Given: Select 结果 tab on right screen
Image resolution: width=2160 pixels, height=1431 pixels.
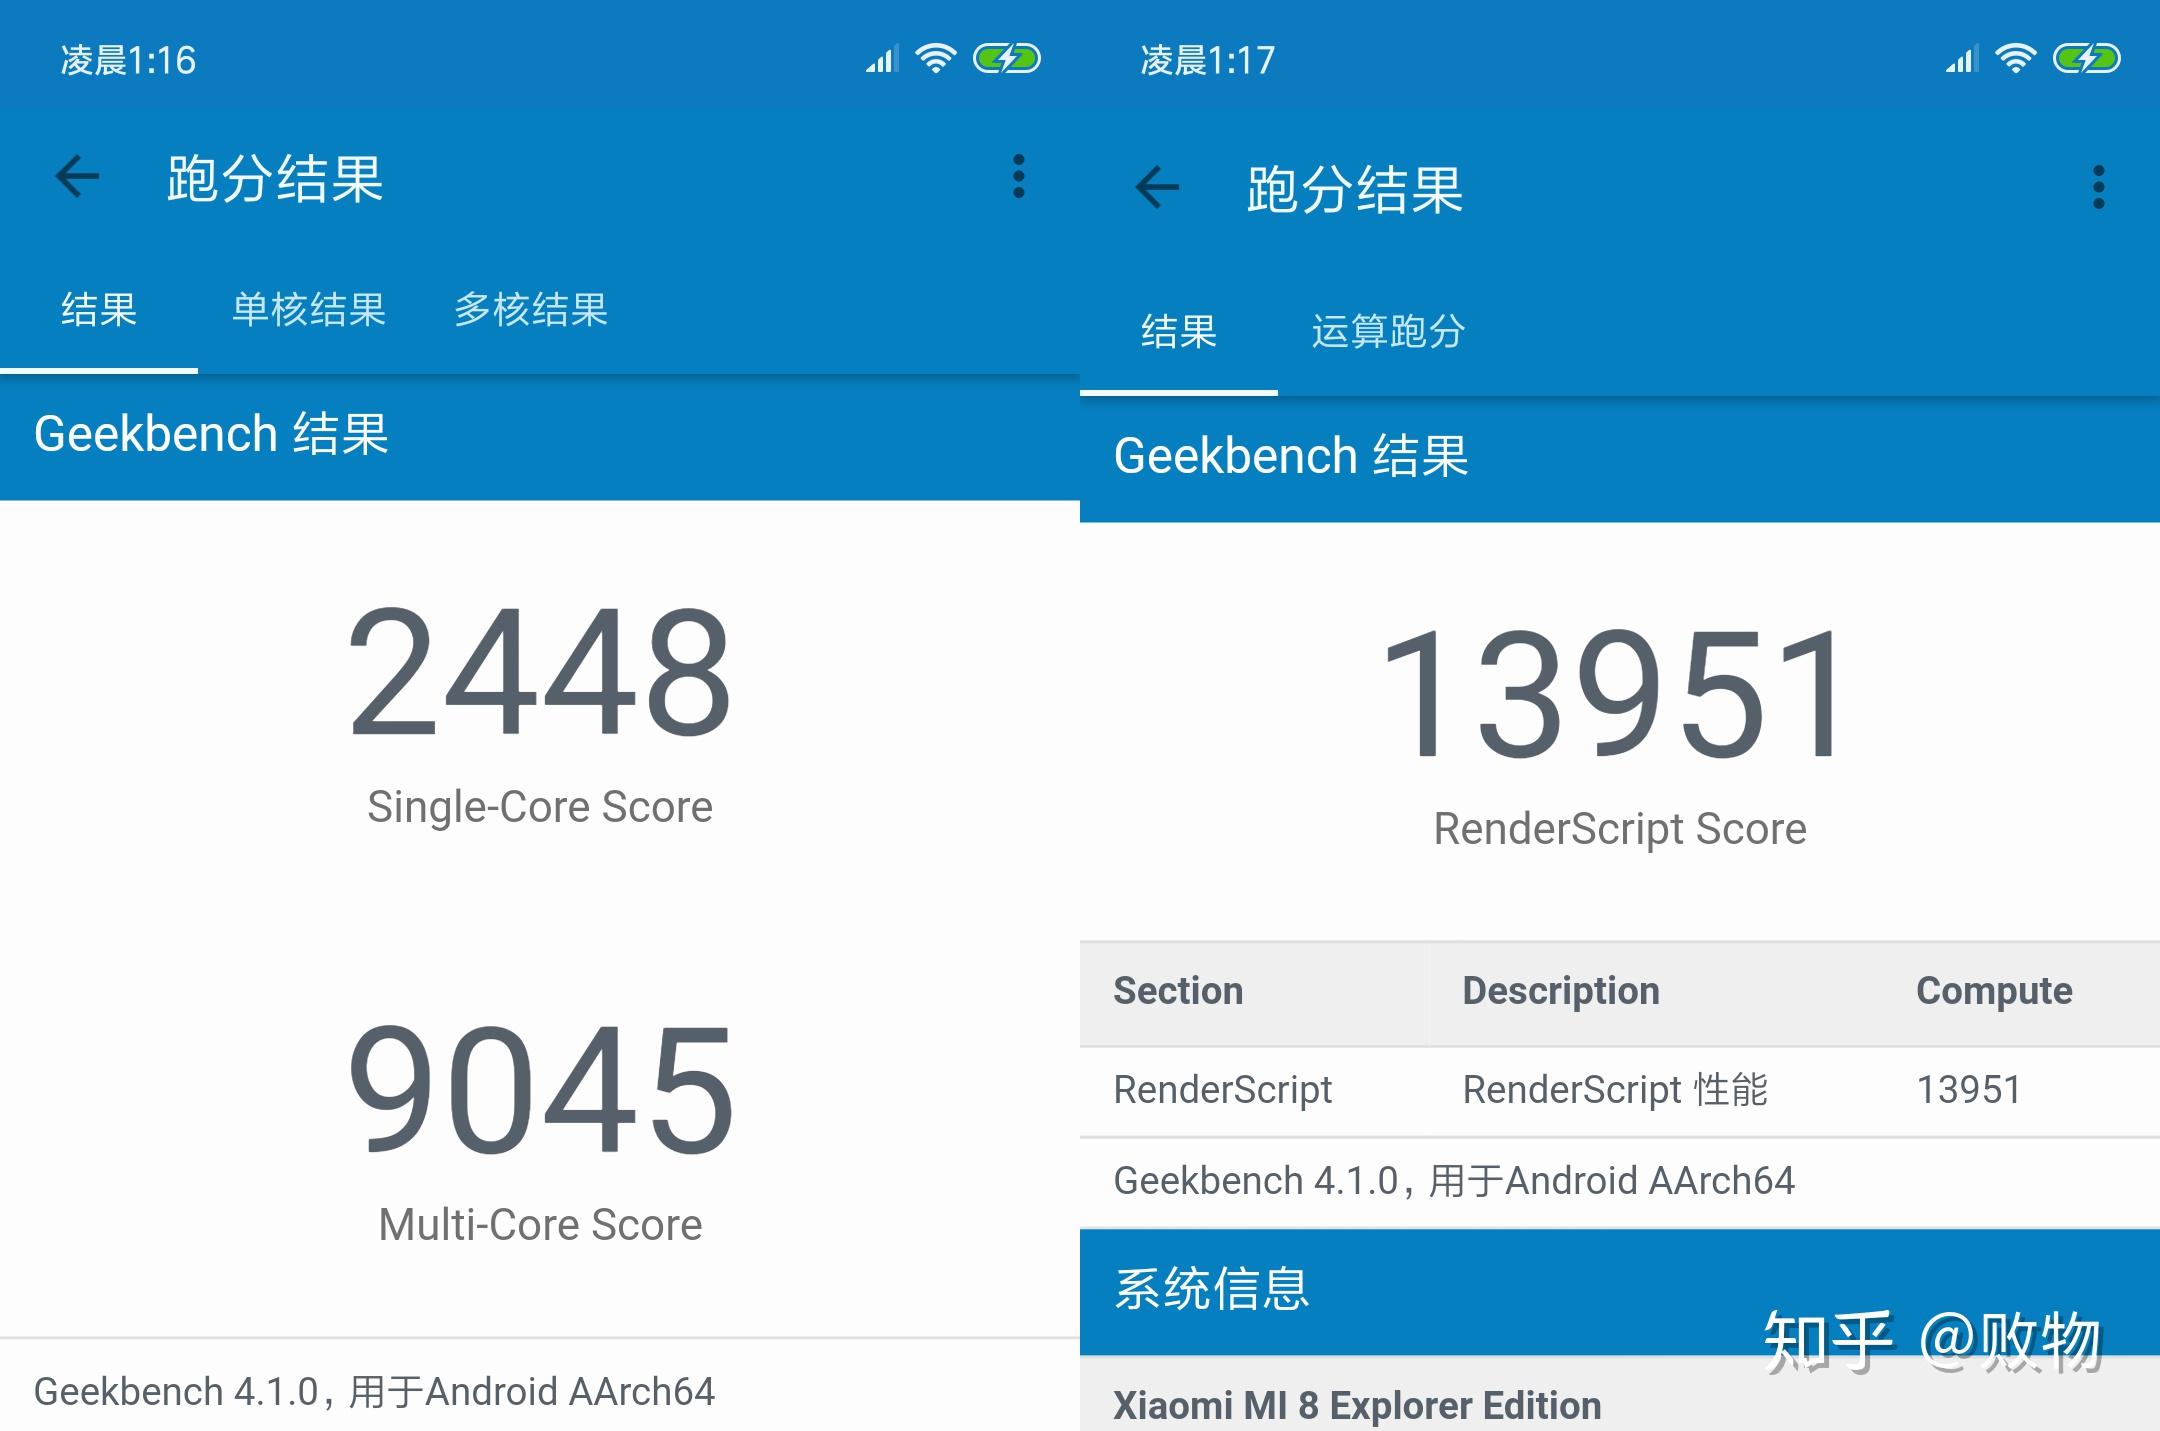Looking at the screenshot, I should pyautogui.click(x=1179, y=332).
